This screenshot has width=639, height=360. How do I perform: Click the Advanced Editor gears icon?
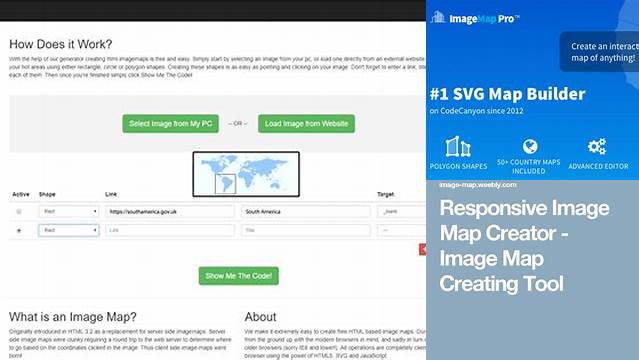pos(597,147)
